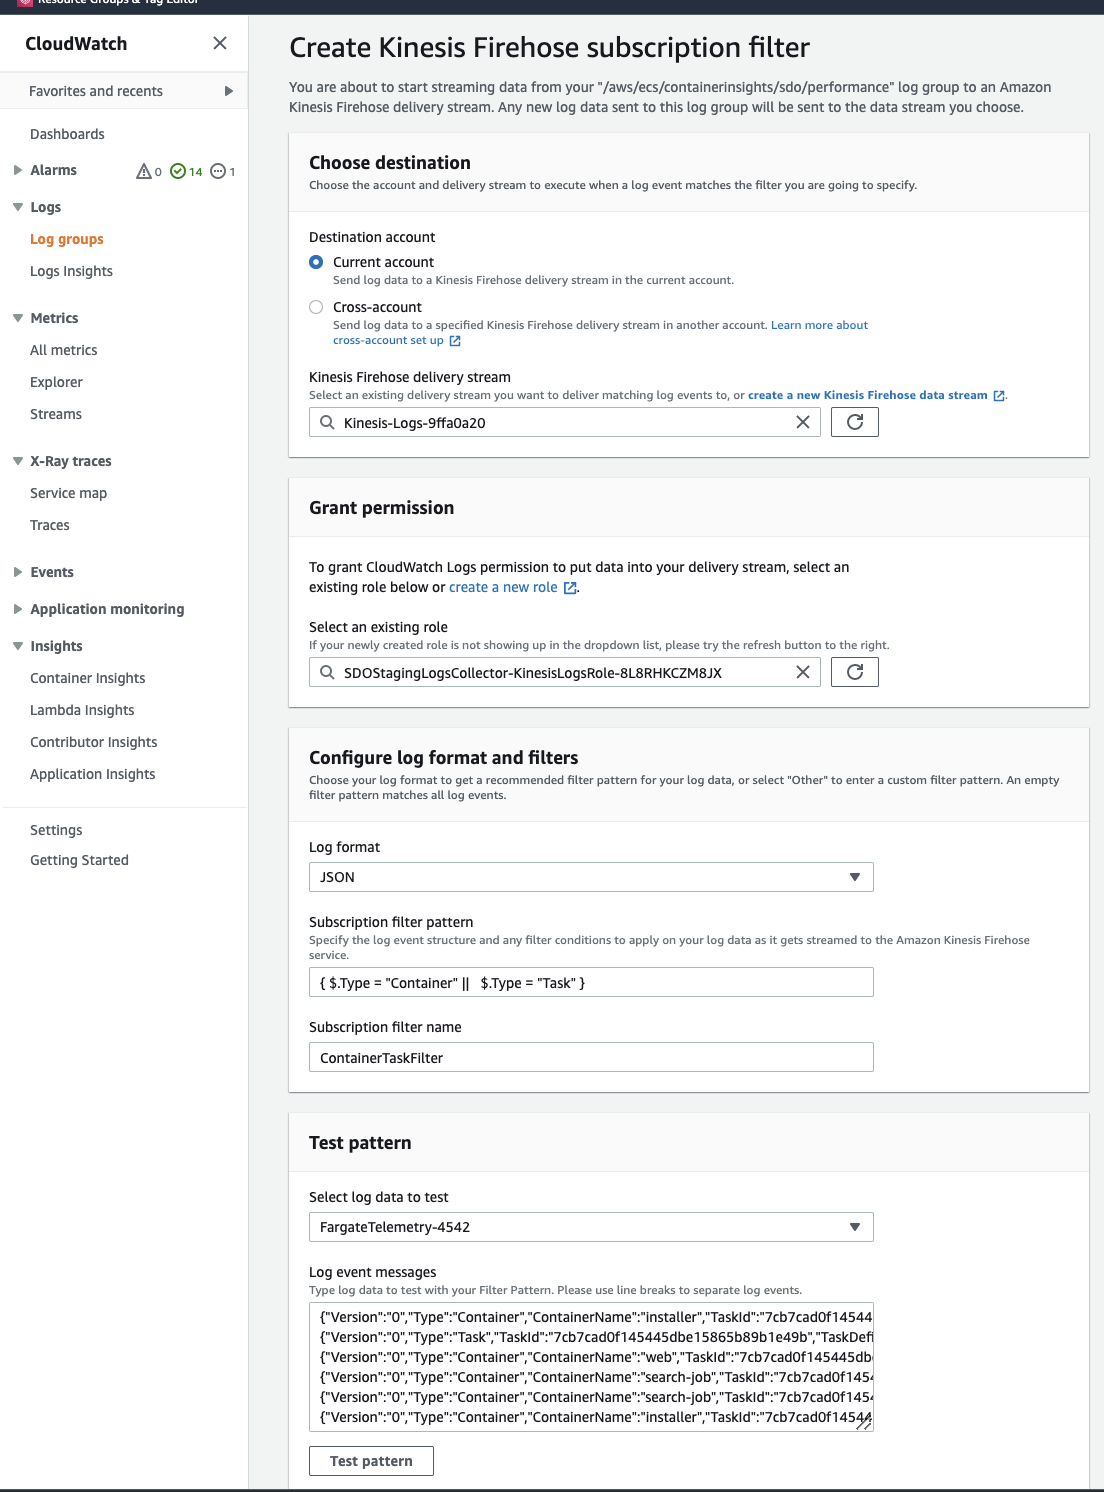Click the search icon in role field
Viewport: 1104px width, 1492px height.
[x=327, y=672]
